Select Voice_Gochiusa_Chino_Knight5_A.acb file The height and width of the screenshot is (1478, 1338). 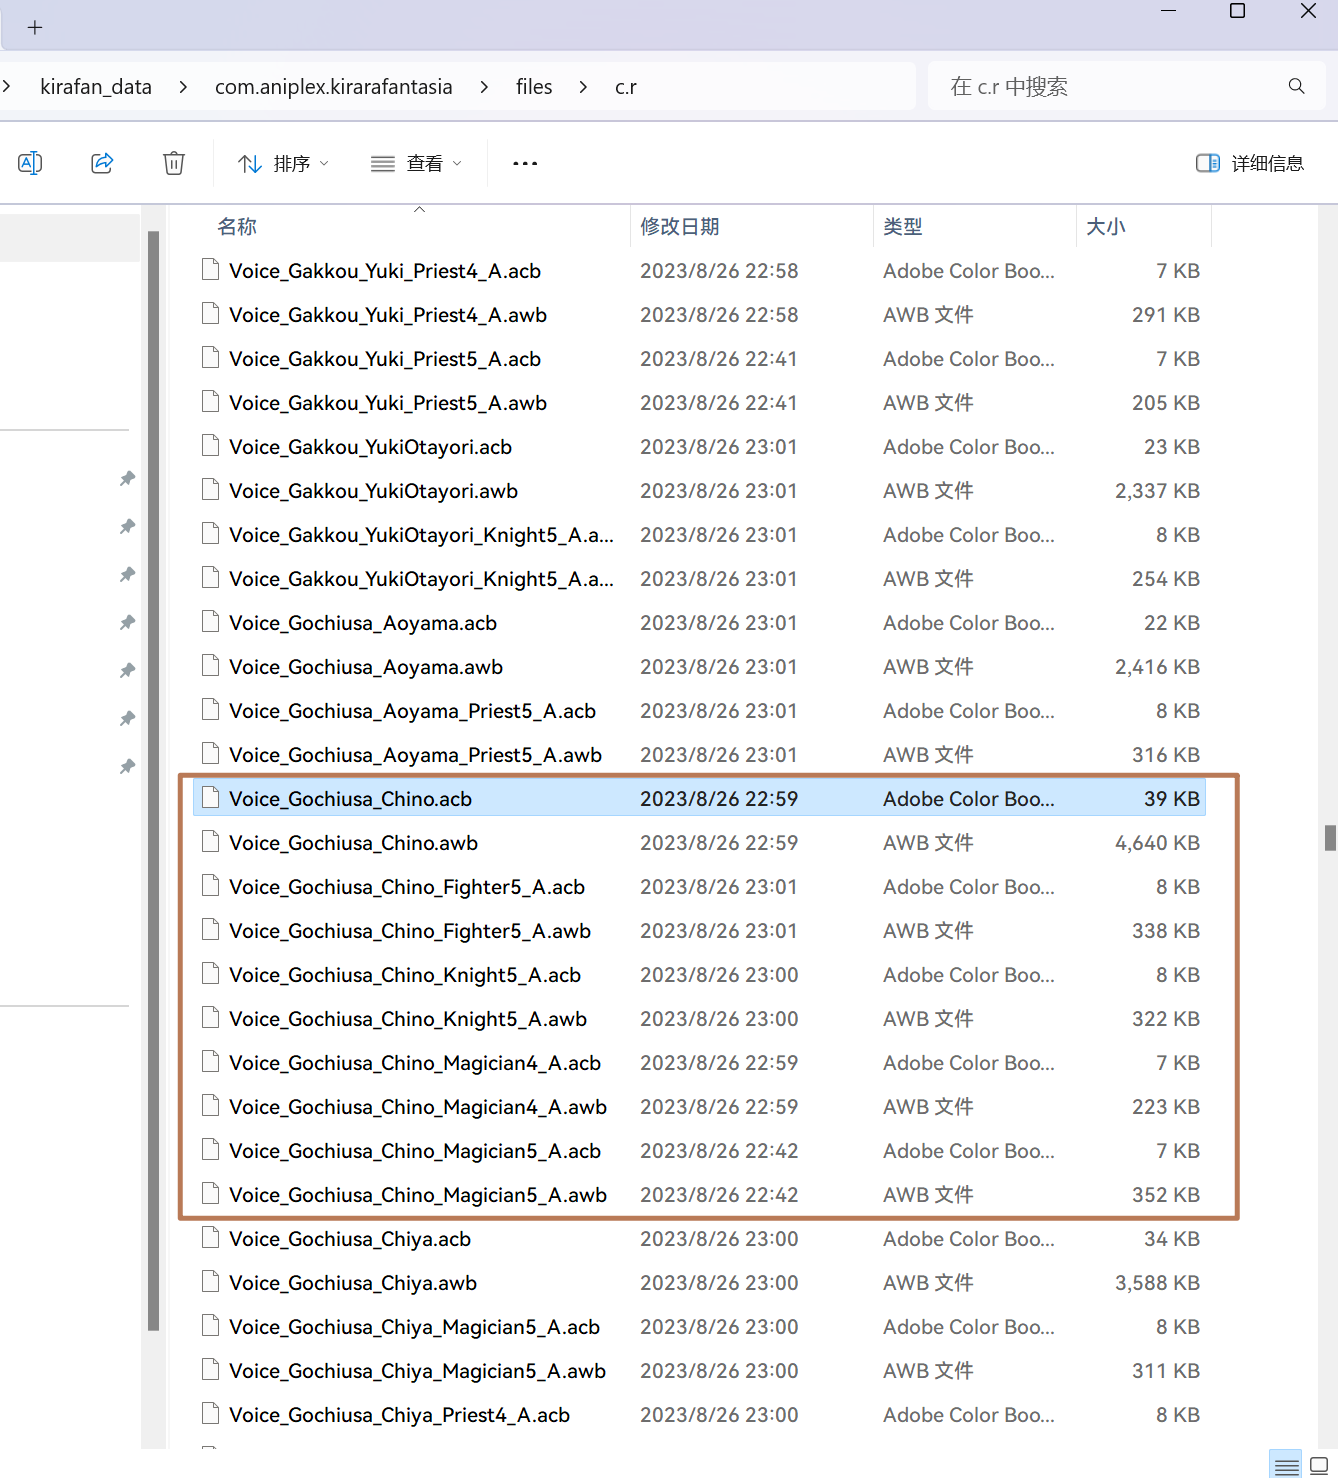[x=699, y=975]
